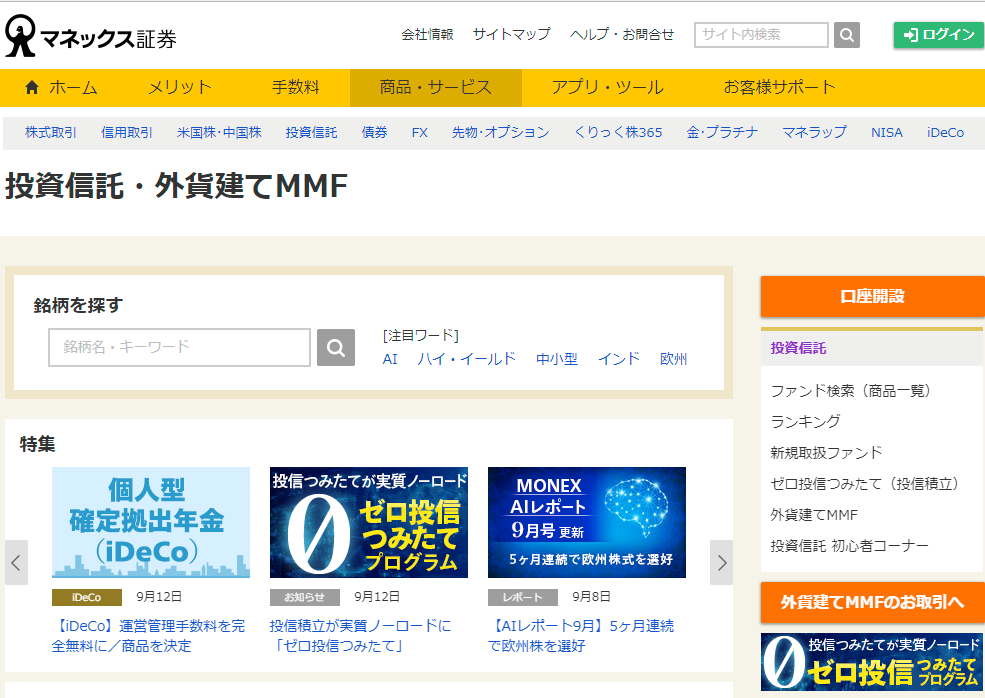Click the お知らせ category tag

click(x=305, y=597)
